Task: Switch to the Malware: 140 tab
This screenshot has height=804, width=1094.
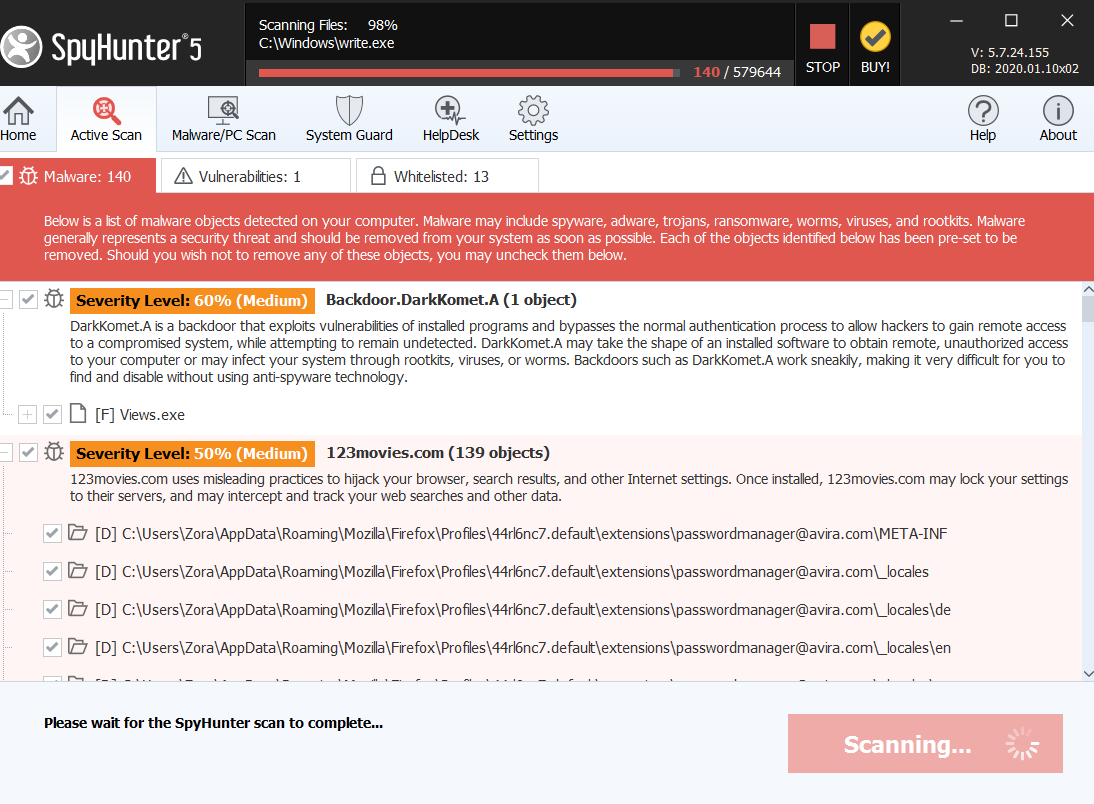Action: point(77,176)
